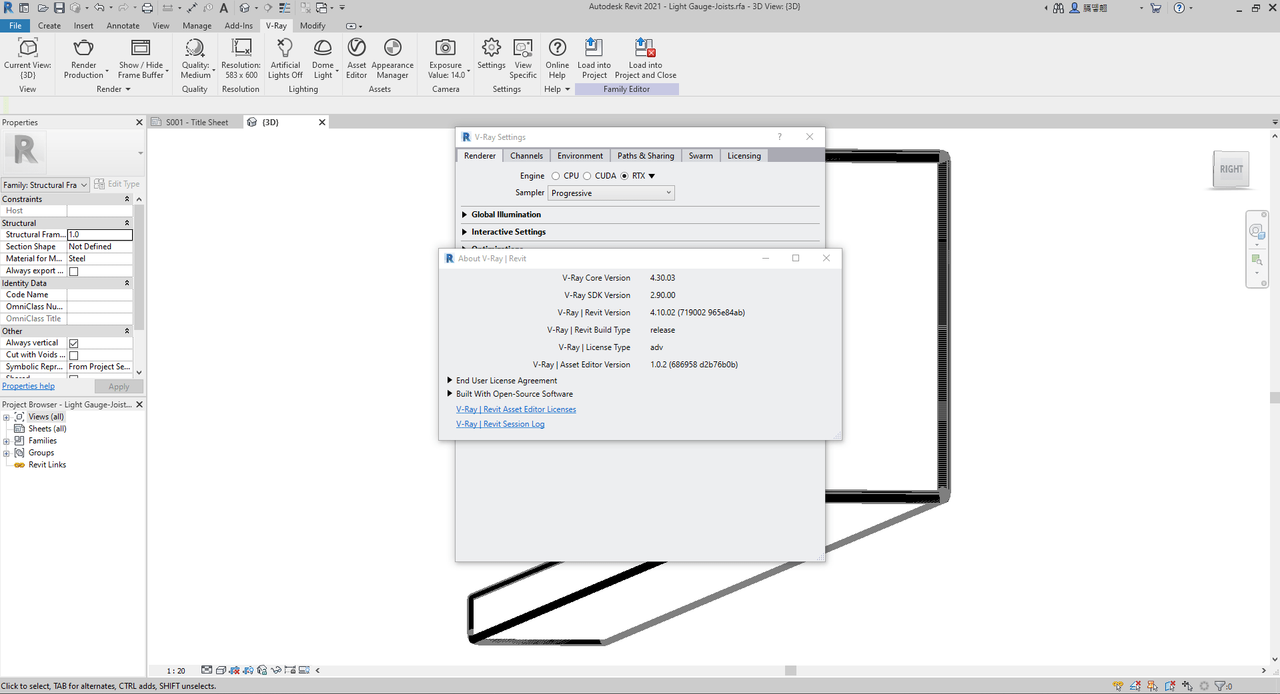
Task: Click the arrow beside the RTX engine option
Action: point(651,176)
